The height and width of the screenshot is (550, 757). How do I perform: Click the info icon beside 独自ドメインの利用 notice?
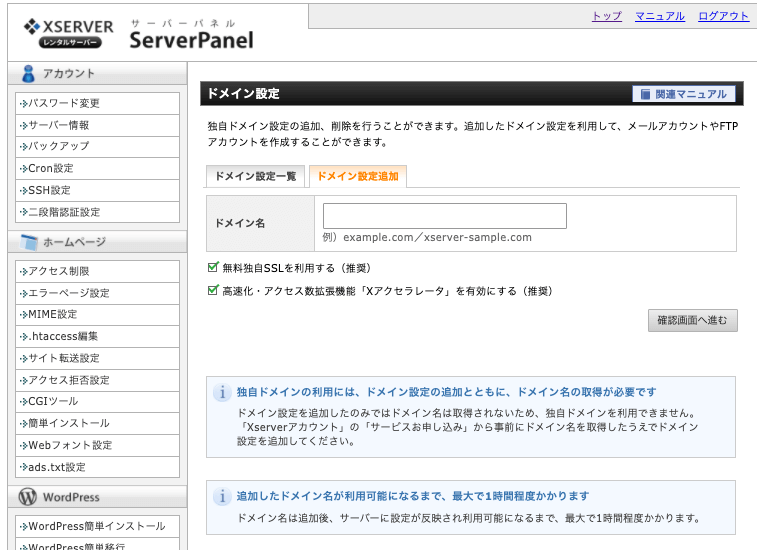tap(222, 393)
